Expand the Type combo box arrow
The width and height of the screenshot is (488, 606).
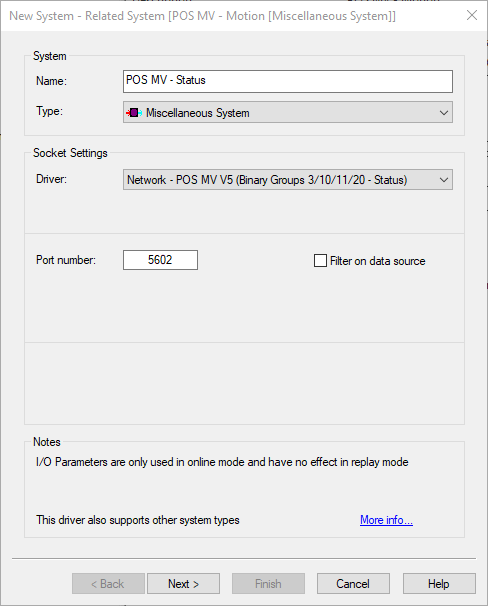pyautogui.click(x=444, y=113)
